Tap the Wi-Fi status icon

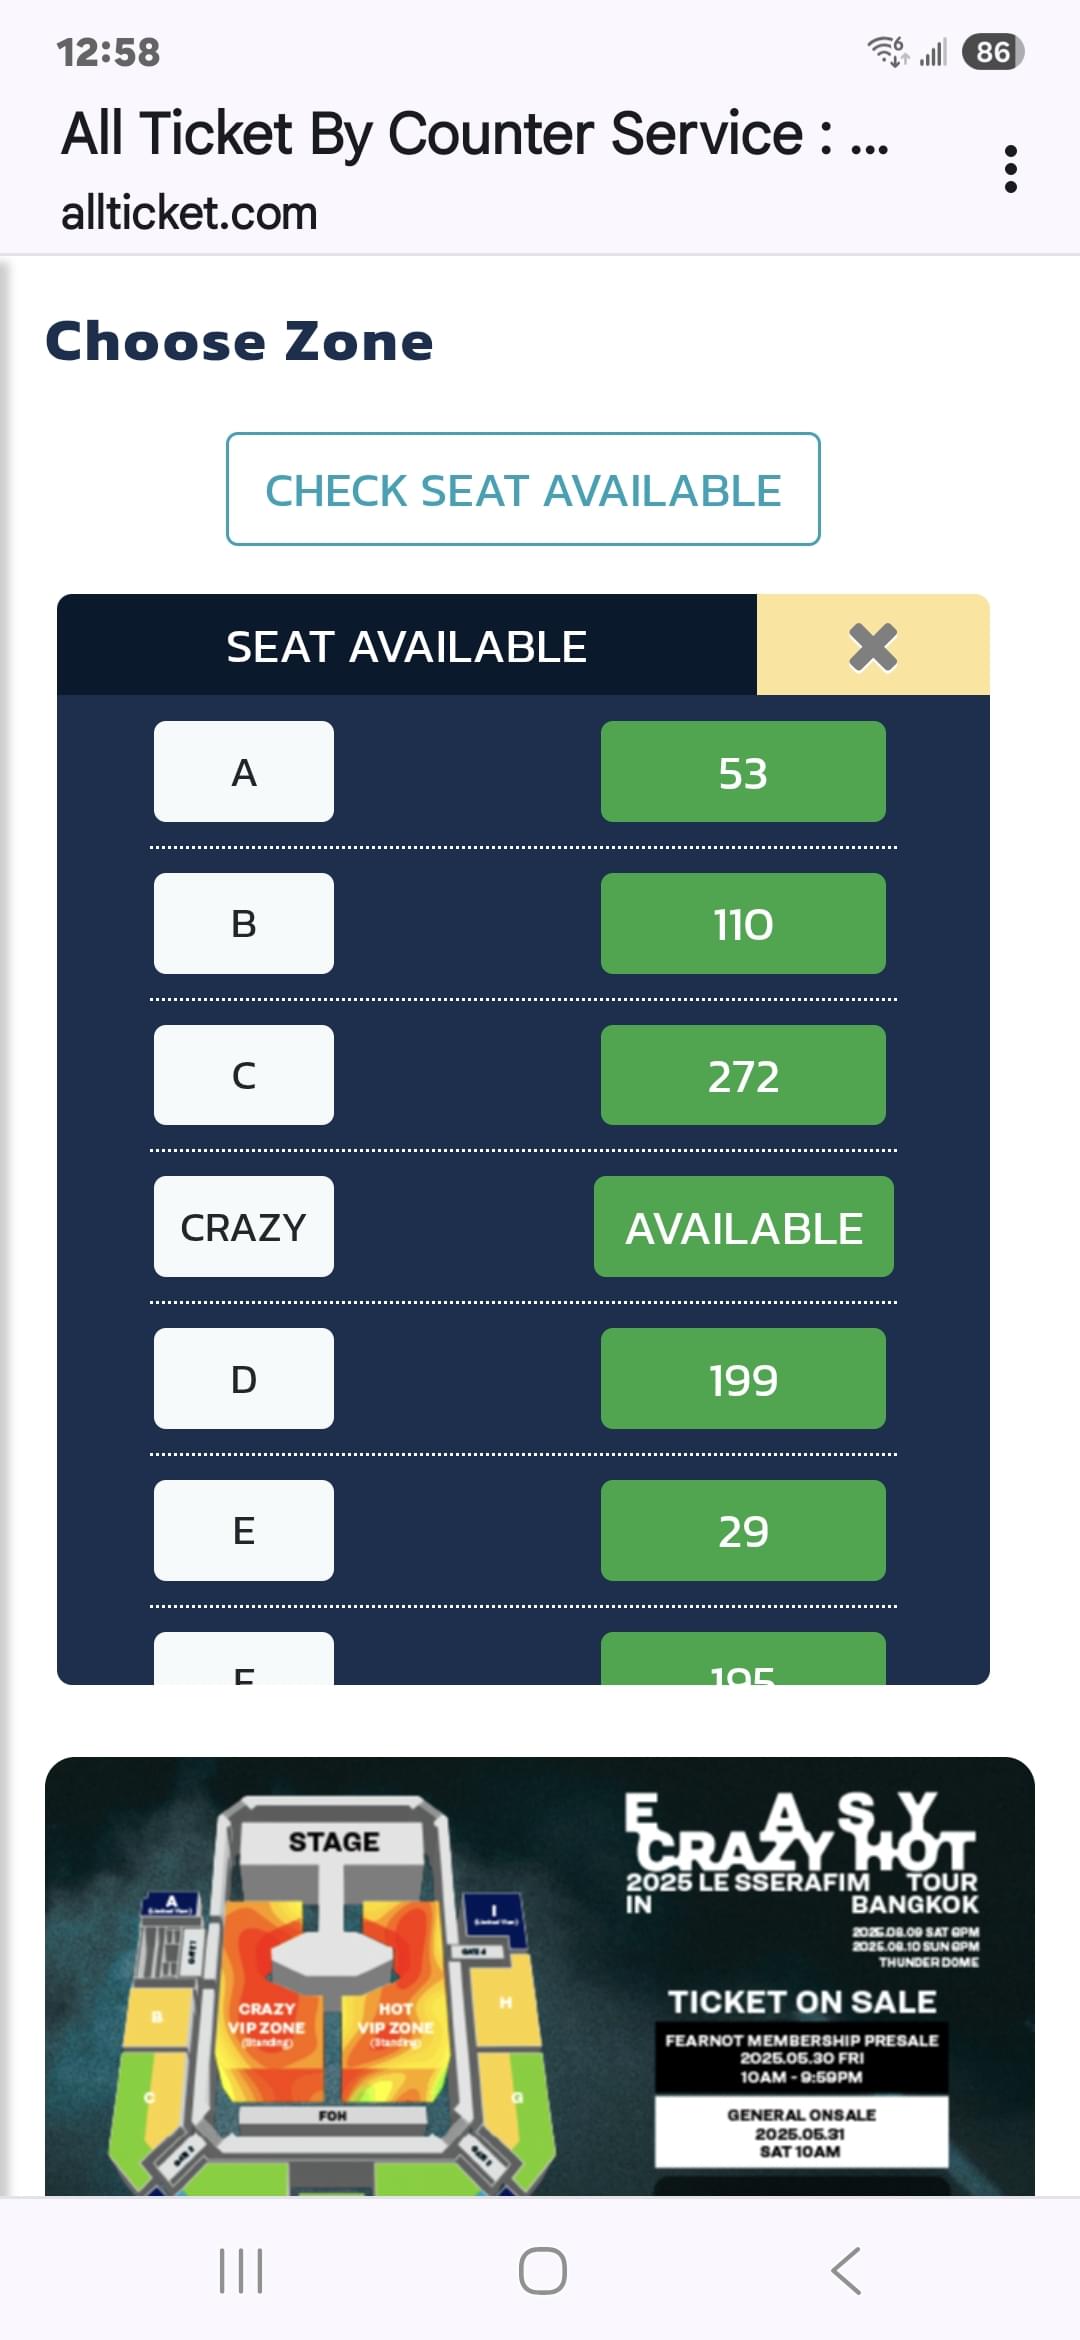(x=887, y=51)
